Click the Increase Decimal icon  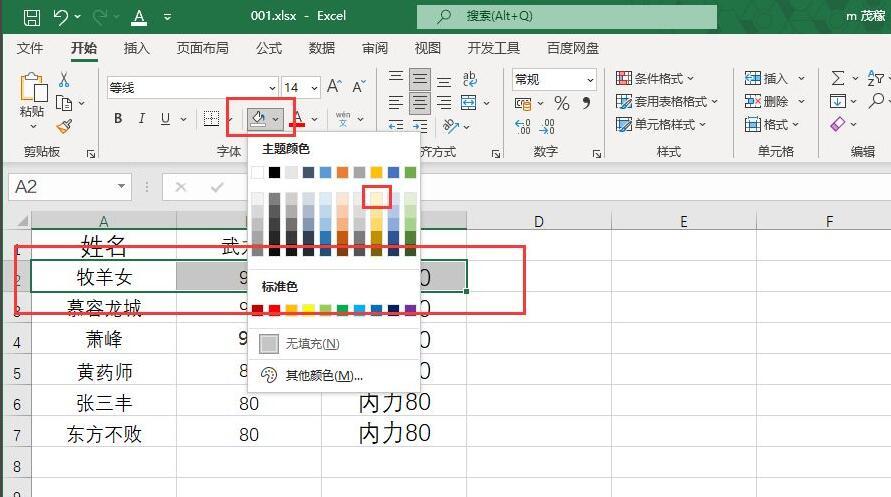(x=523, y=126)
